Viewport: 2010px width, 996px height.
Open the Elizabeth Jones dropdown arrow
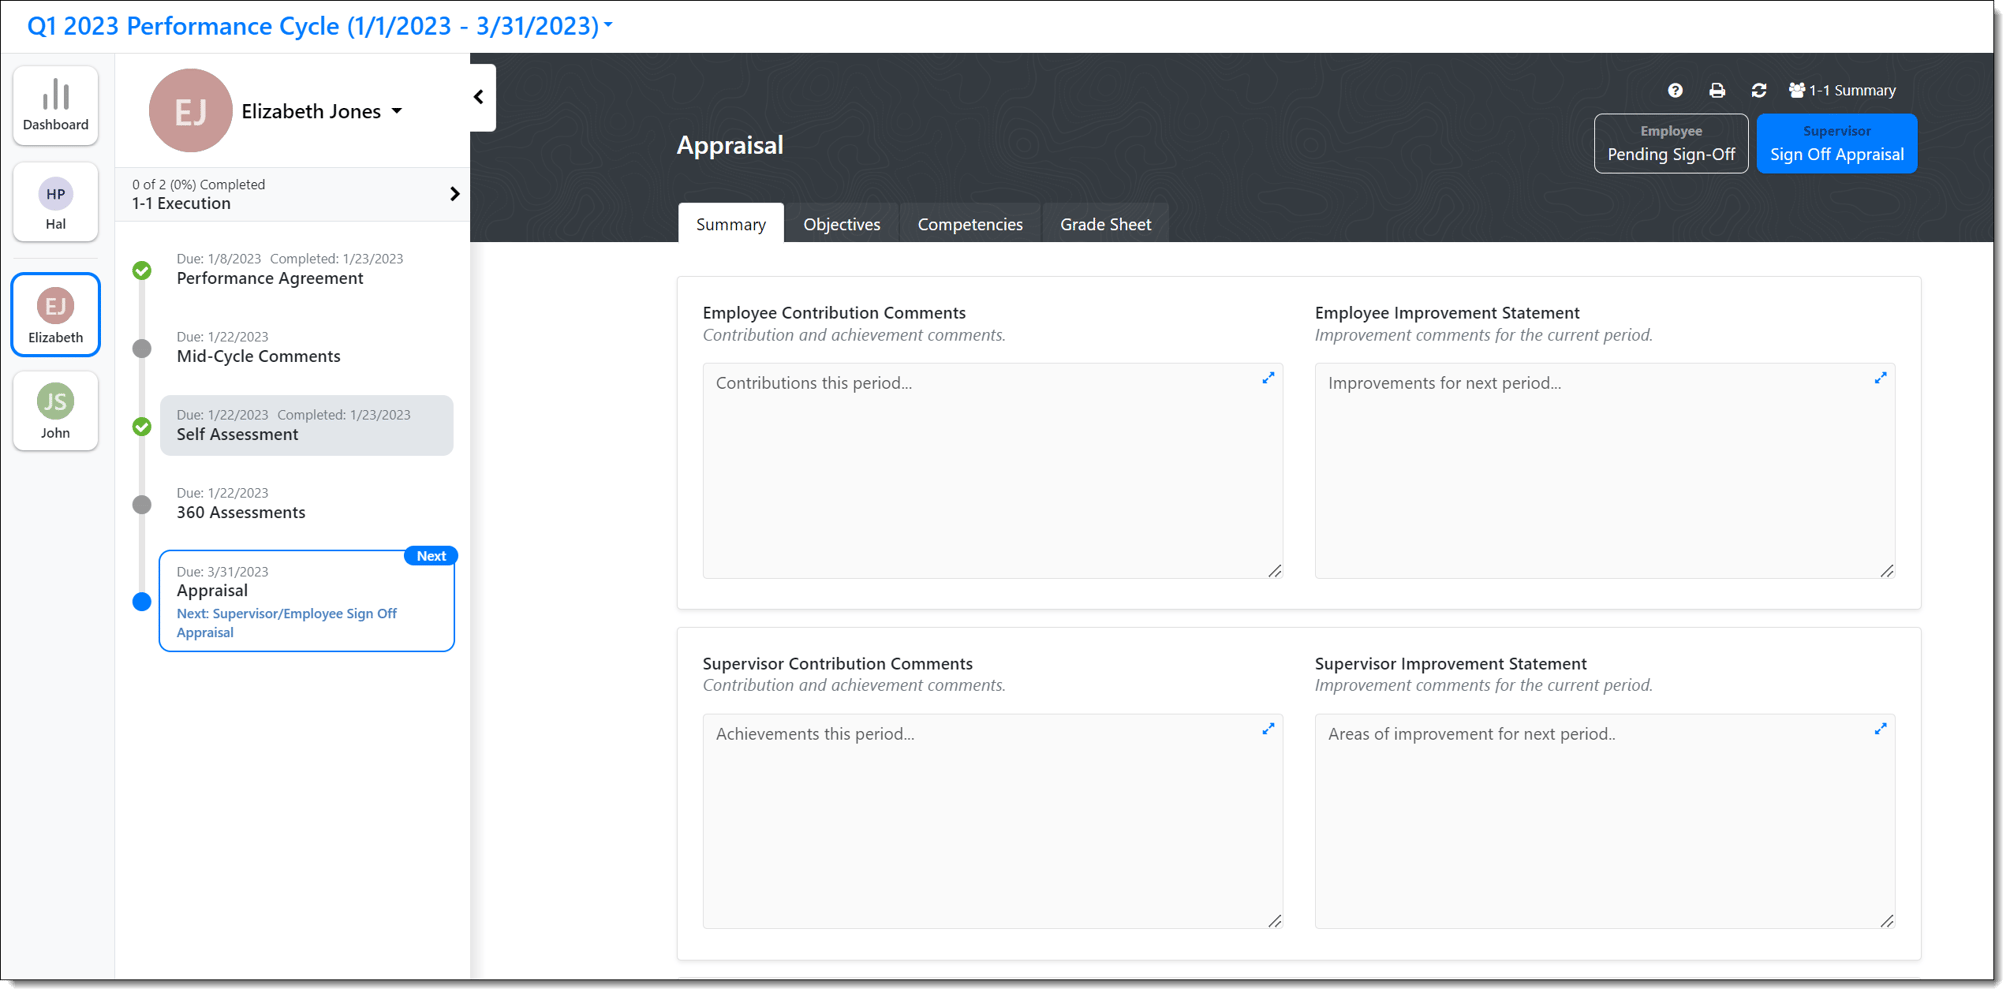coord(397,111)
